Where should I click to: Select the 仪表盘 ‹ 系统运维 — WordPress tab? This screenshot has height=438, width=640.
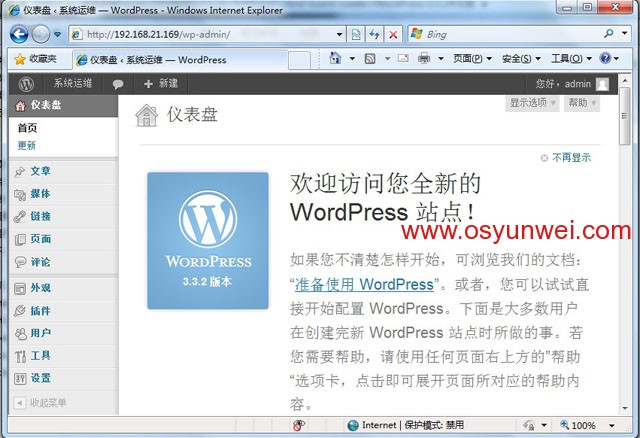coord(180,60)
